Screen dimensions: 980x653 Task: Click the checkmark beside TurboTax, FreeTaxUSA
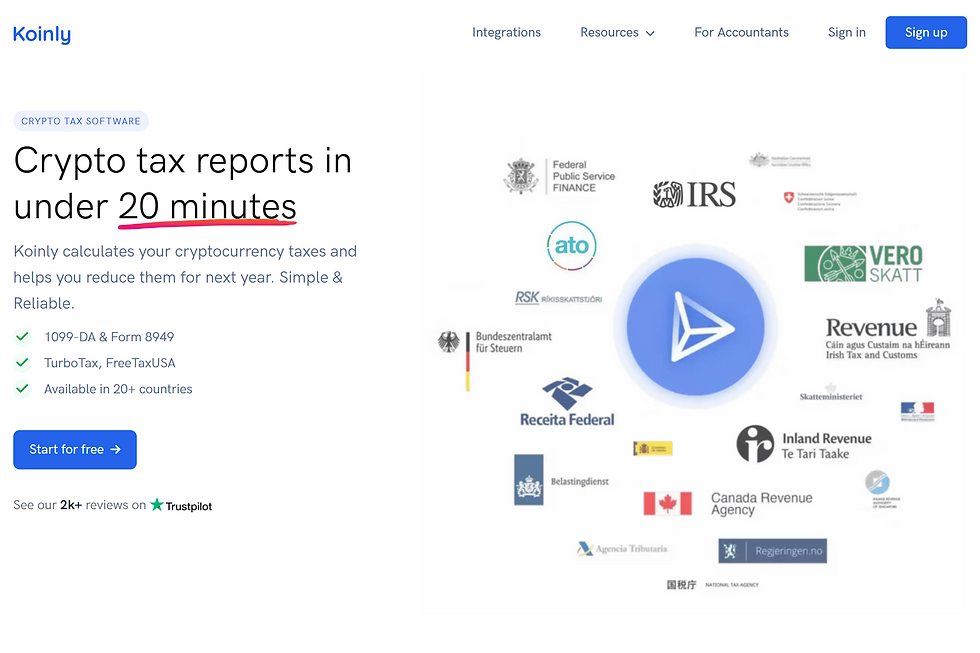(x=22, y=362)
